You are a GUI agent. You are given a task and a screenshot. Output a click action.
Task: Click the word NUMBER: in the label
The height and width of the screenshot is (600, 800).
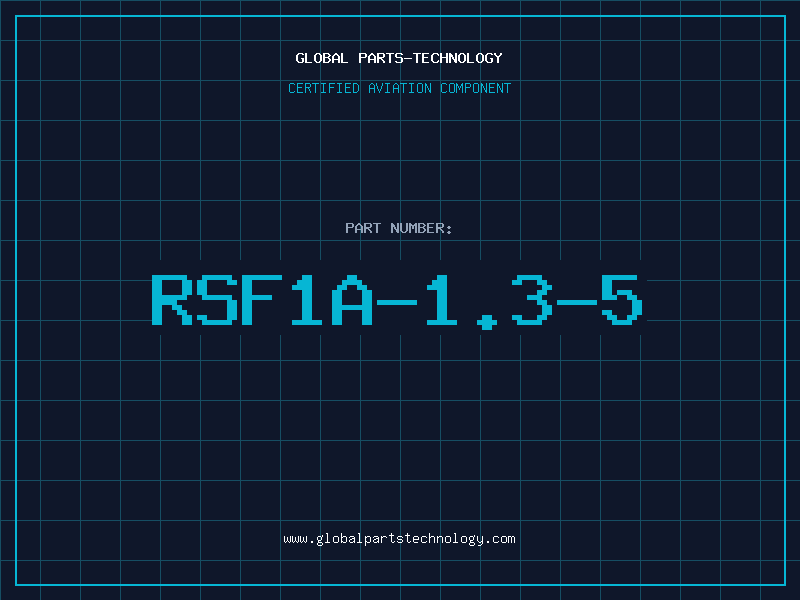pos(421,228)
